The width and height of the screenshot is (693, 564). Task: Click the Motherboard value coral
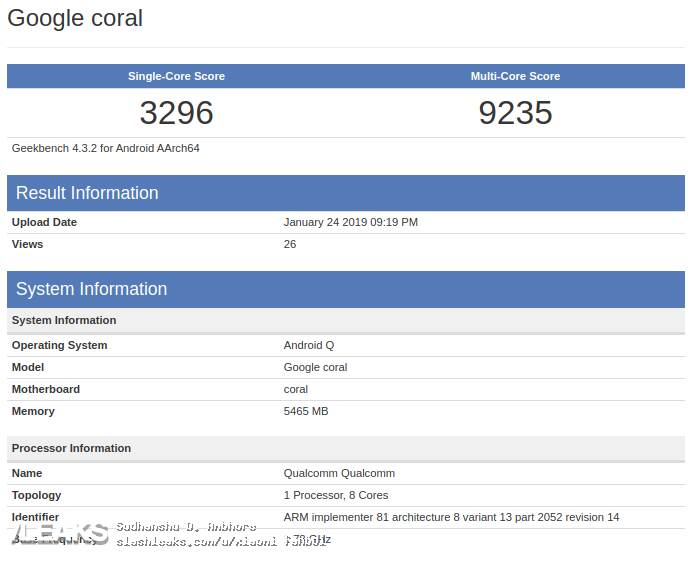click(x=296, y=389)
